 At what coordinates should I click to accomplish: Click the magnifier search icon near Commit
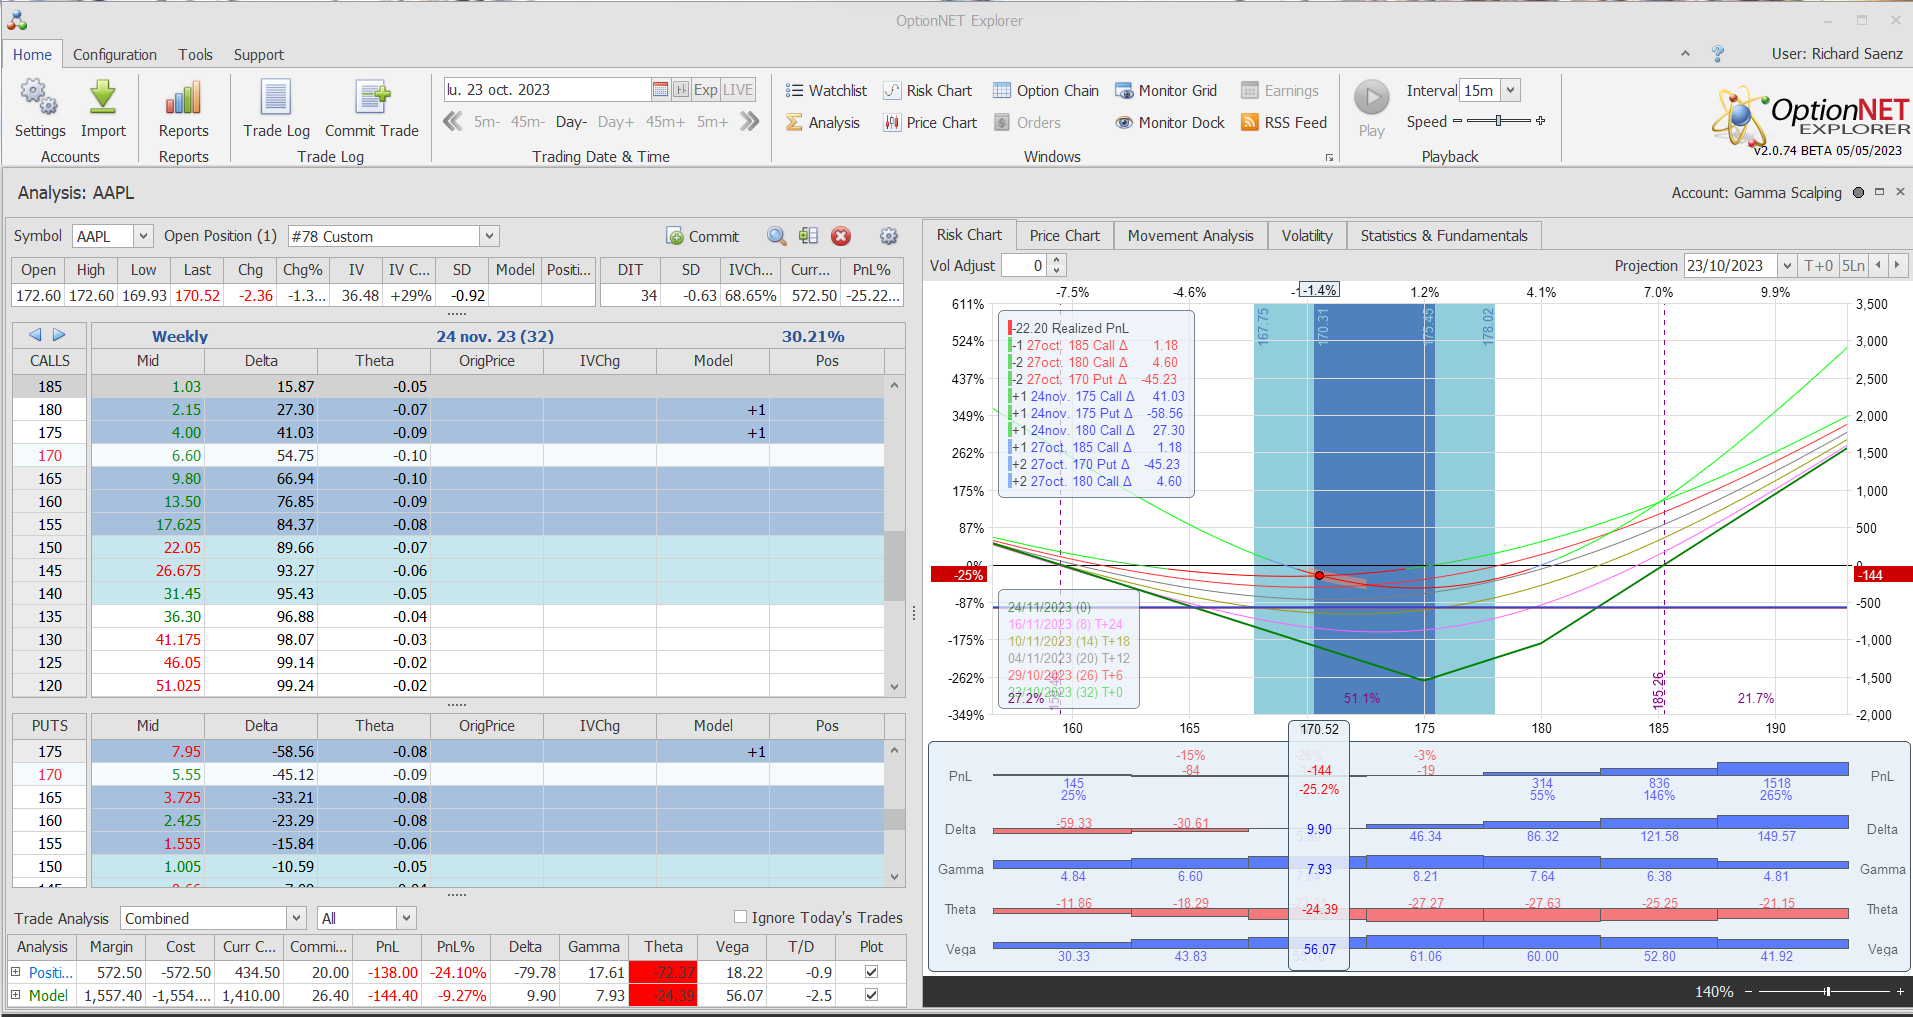[777, 236]
